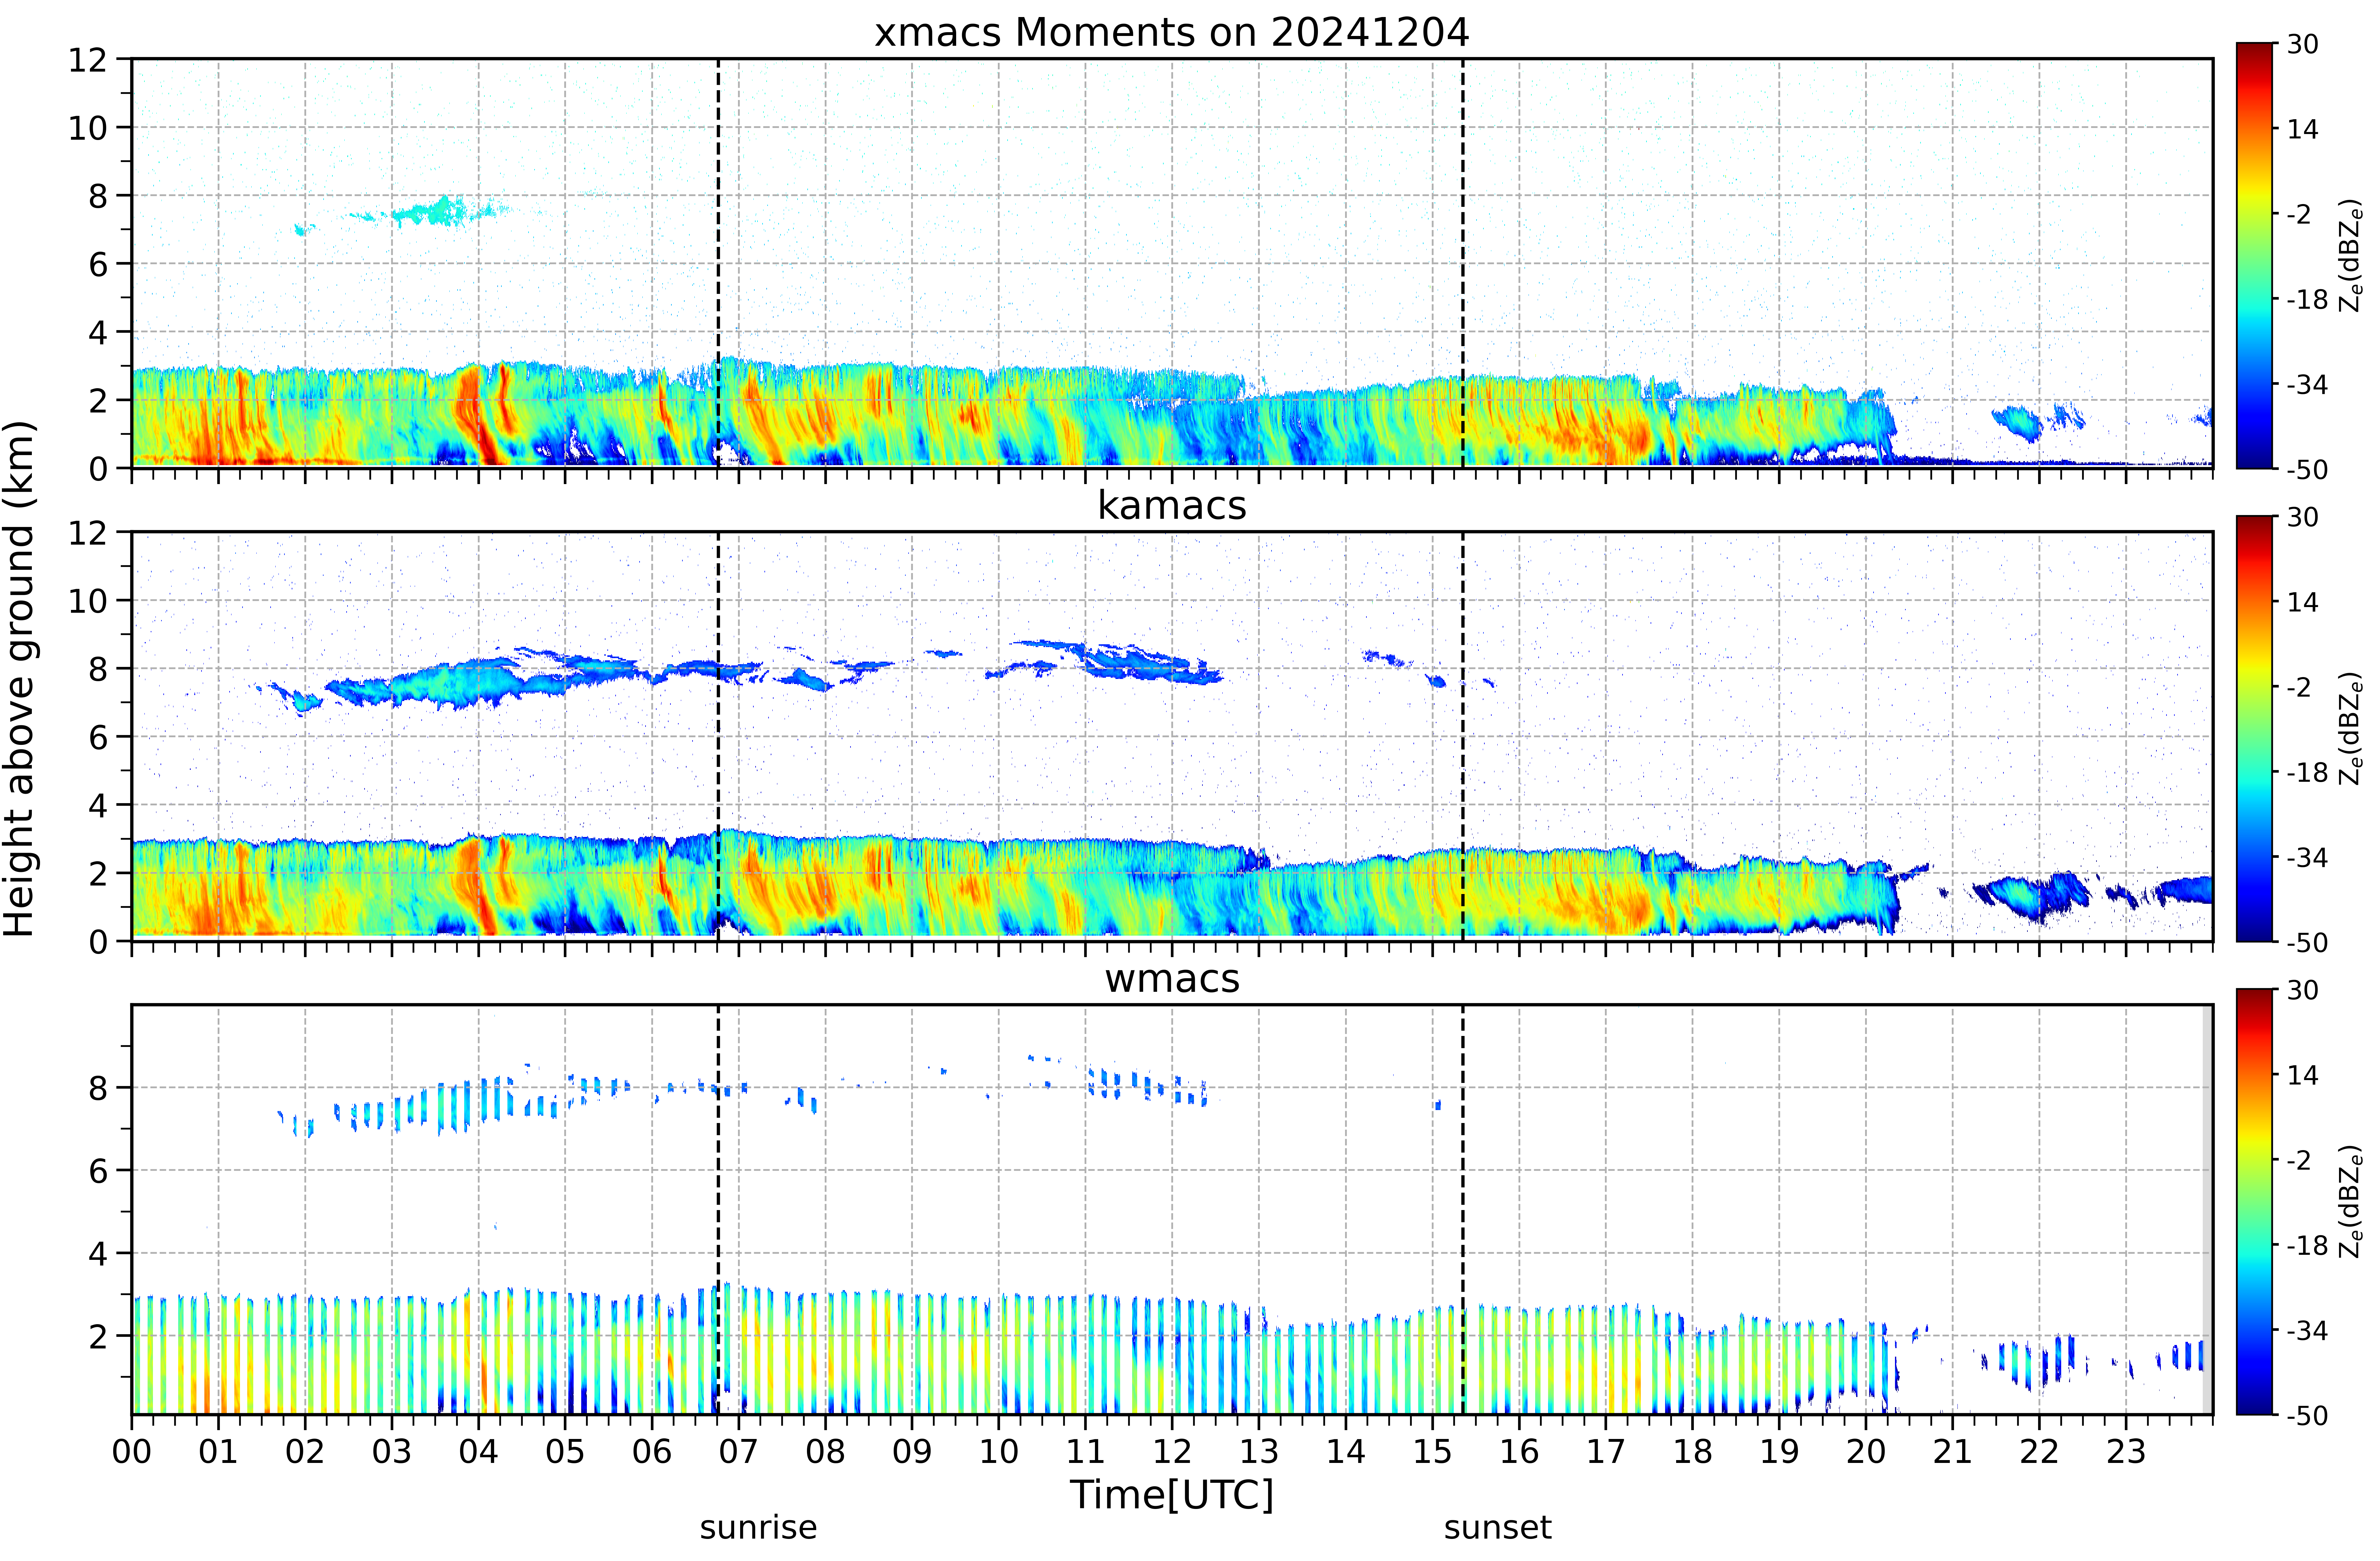Click the sunrise dashed line in the xmacs panel

coord(718,263)
